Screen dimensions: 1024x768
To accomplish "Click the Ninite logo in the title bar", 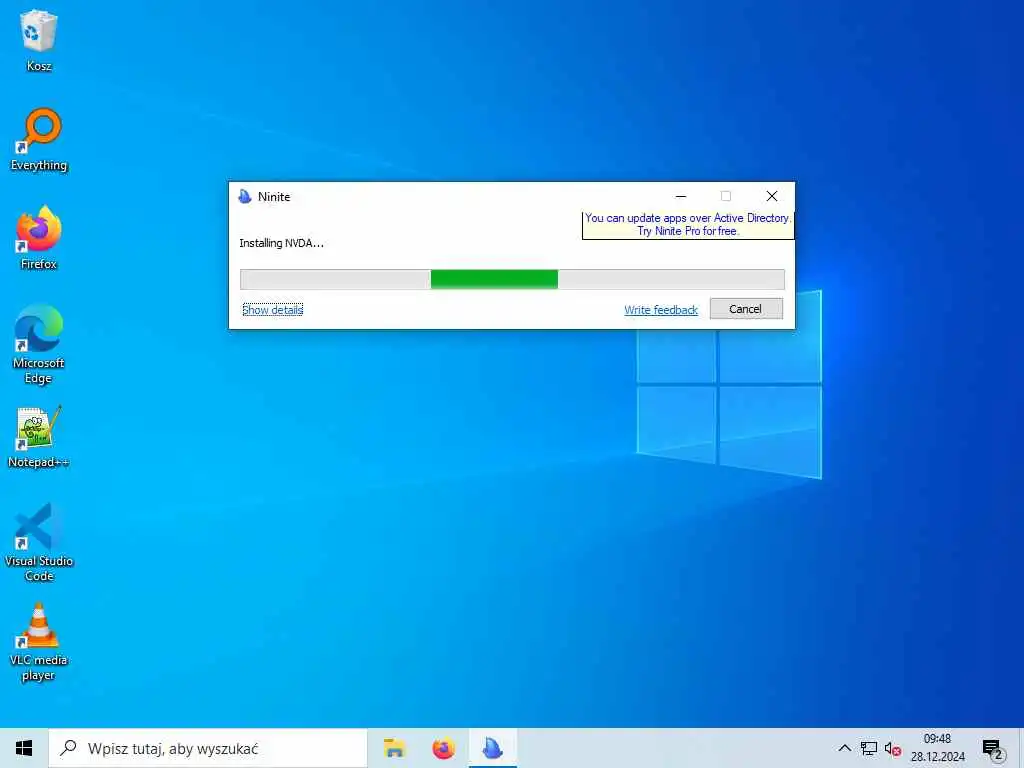I will coord(245,197).
